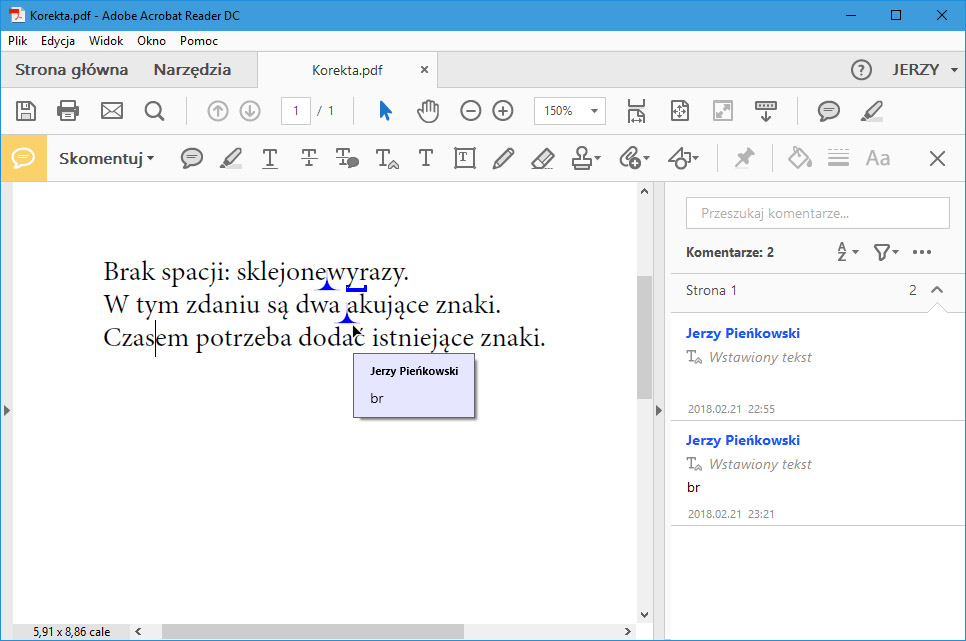966x641 pixels.
Task: Click the zoom in plus icon
Action: pos(503,111)
